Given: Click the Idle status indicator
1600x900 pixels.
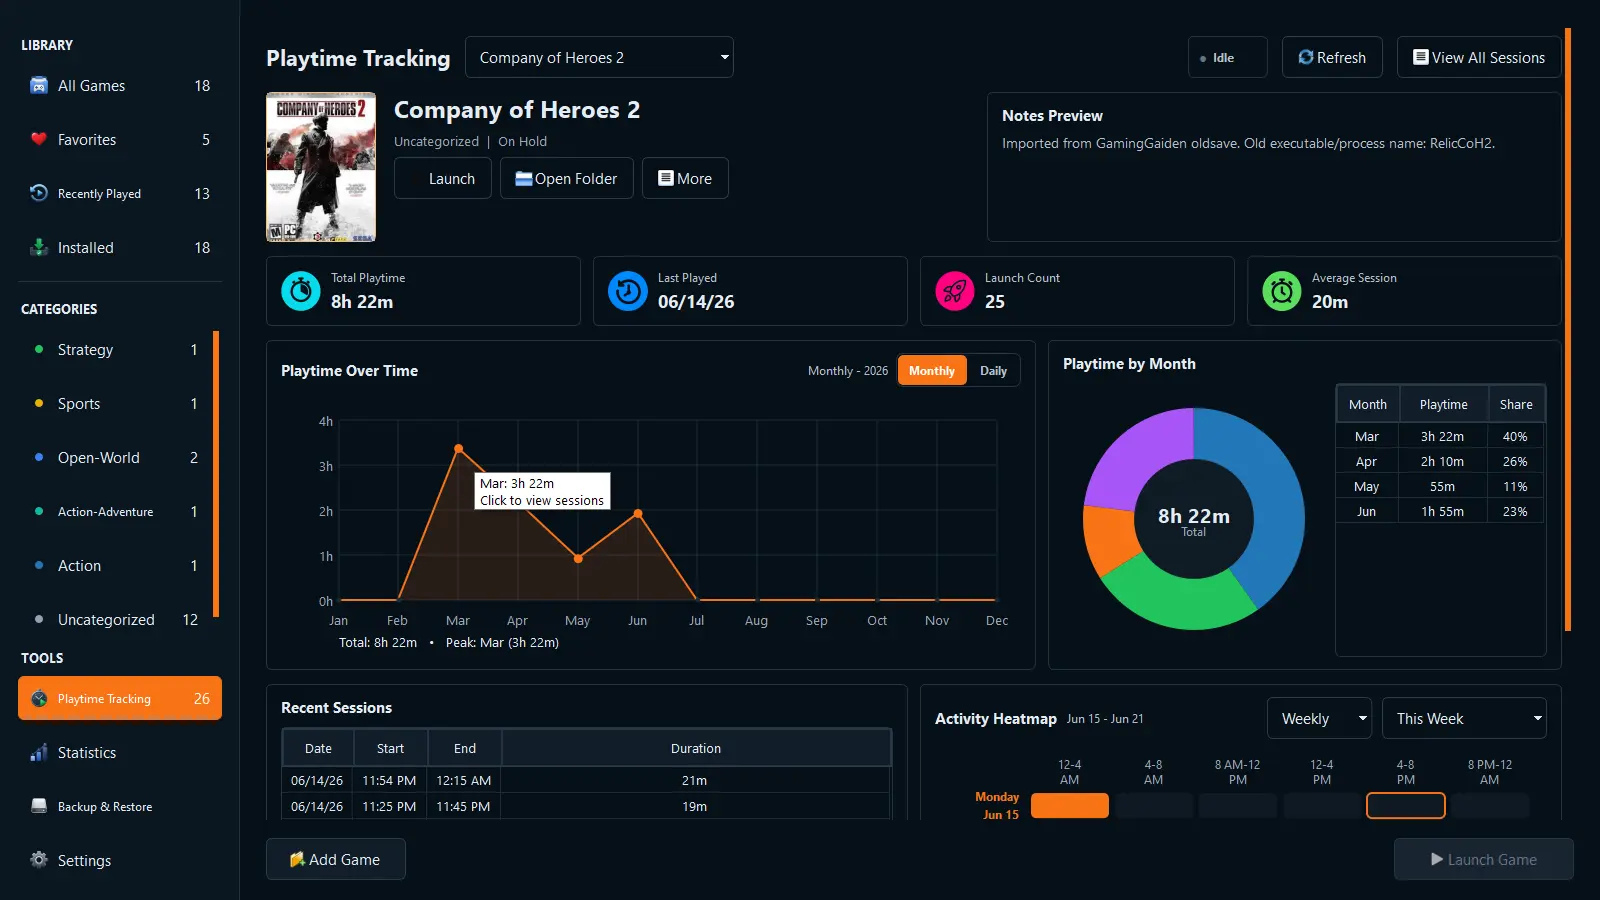Looking at the screenshot, I should click(x=1228, y=57).
